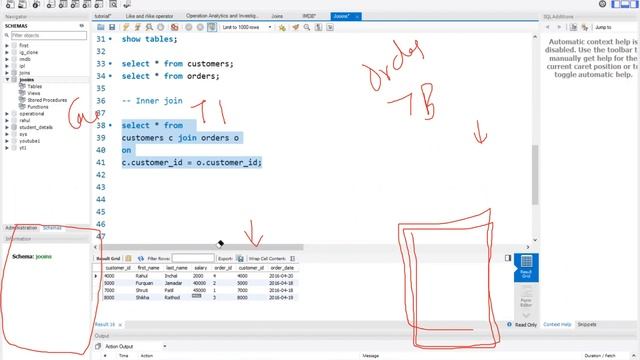
Task: Switch to the IMDB query tab
Action: click(x=309, y=16)
